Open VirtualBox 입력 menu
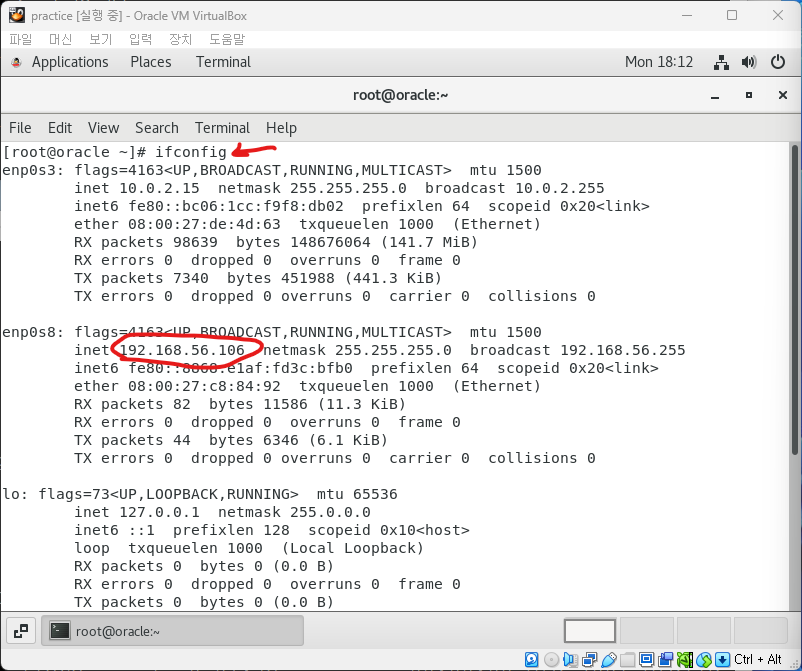 tap(141, 39)
